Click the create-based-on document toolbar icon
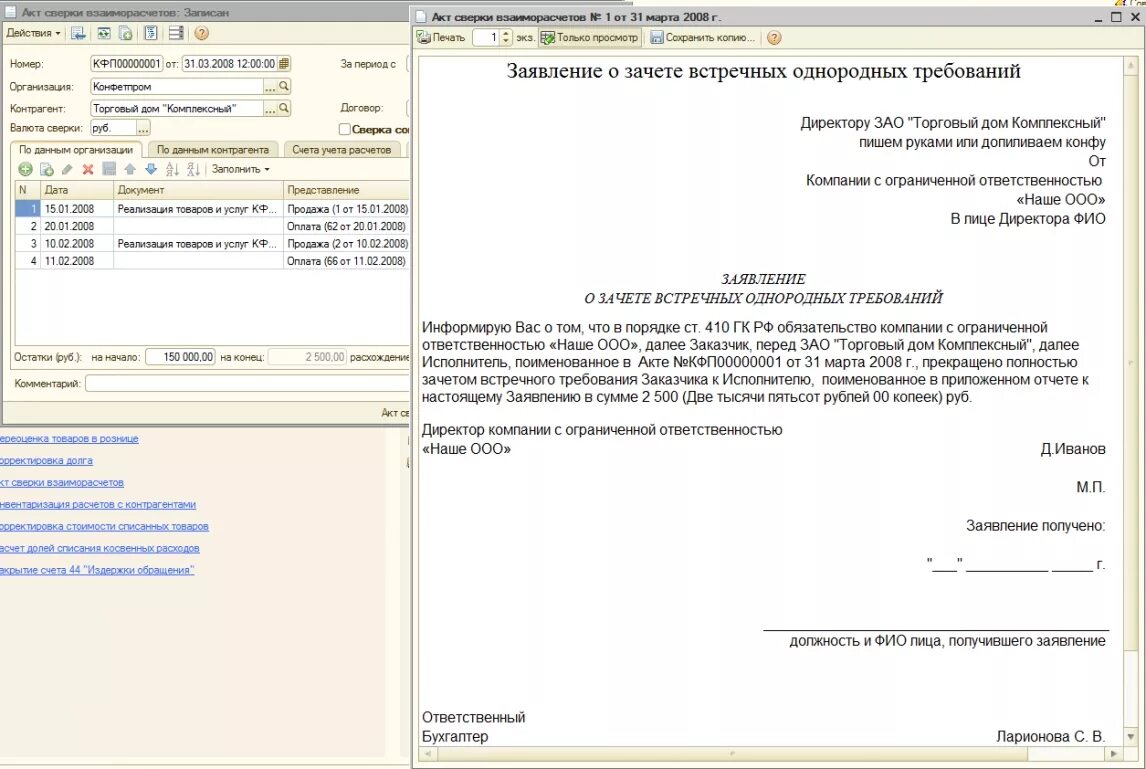The height and width of the screenshot is (769, 1146). click(x=126, y=33)
